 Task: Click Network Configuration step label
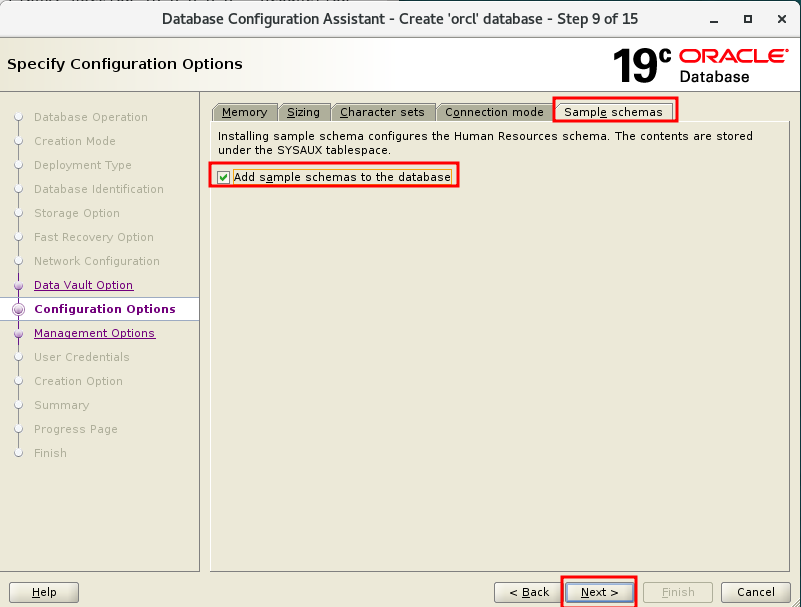coord(97,261)
